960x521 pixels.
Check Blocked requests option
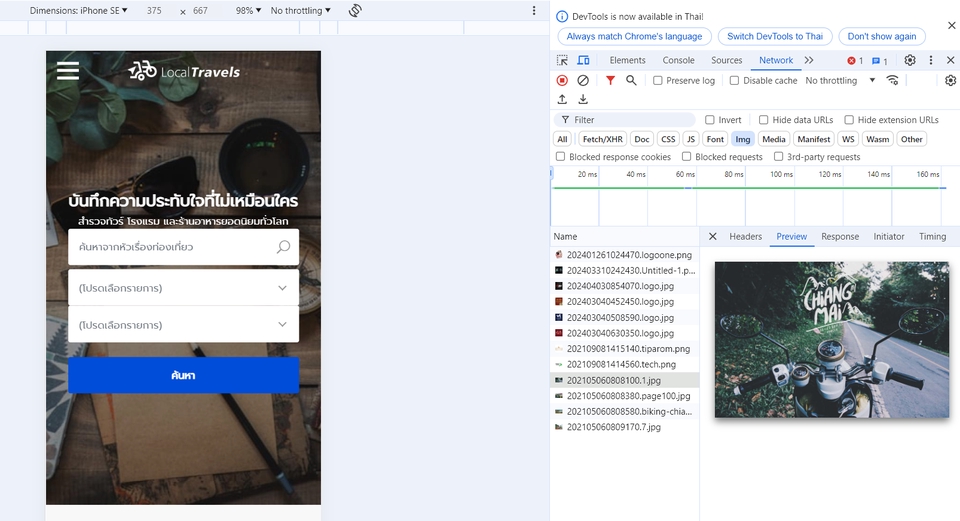686,157
